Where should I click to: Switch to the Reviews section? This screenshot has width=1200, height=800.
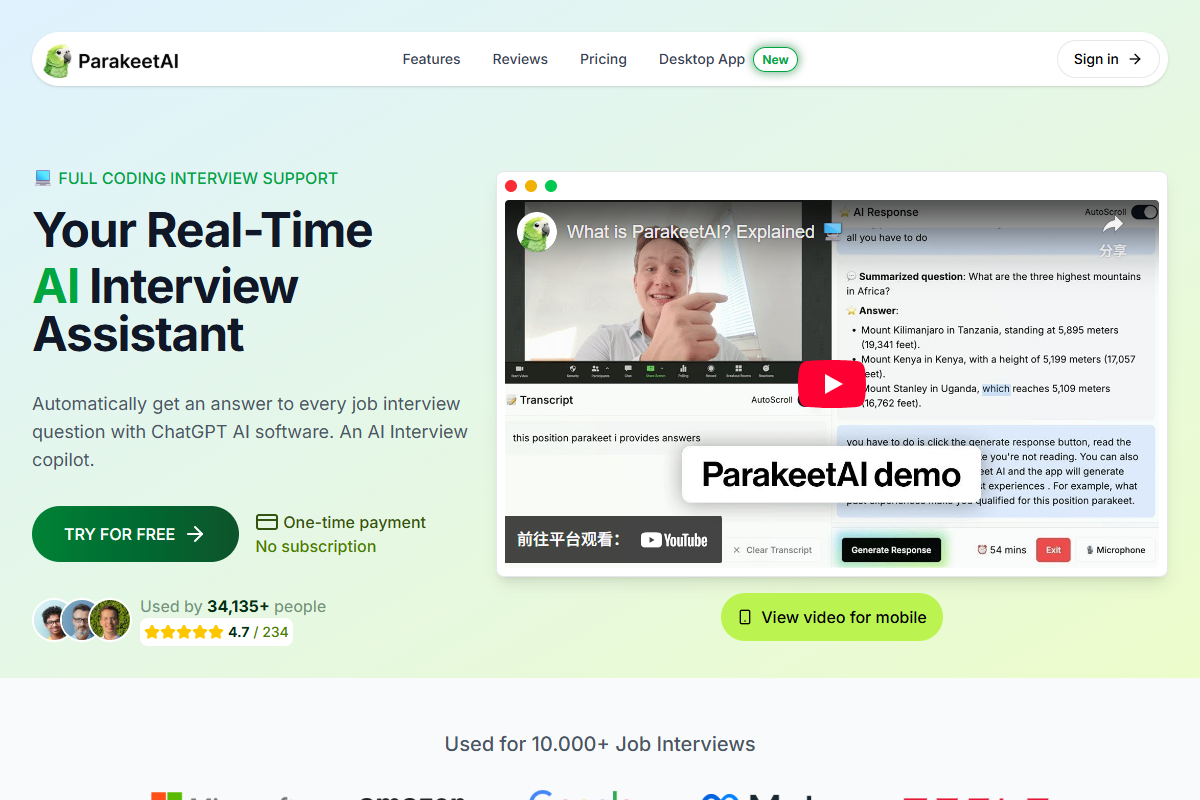[520, 59]
